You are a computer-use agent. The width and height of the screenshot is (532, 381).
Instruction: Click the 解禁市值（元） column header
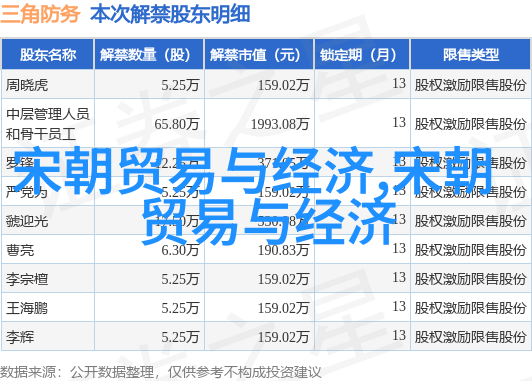click(x=259, y=55)
